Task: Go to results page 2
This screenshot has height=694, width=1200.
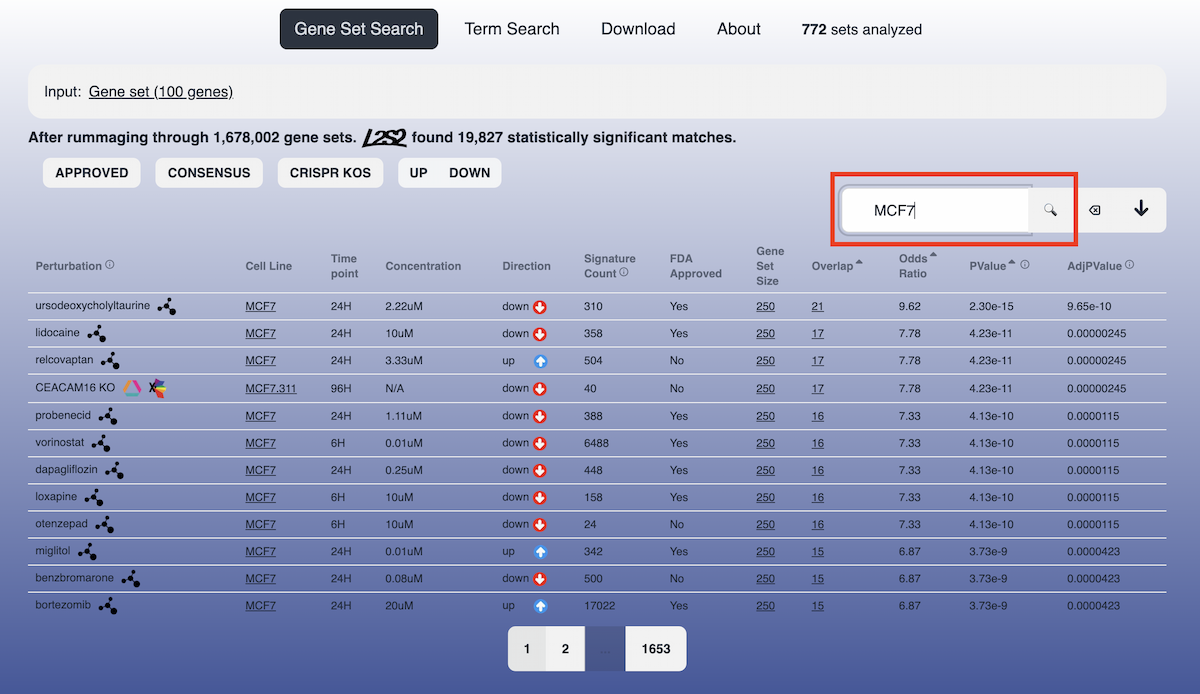Action: [x=565, y=649]
